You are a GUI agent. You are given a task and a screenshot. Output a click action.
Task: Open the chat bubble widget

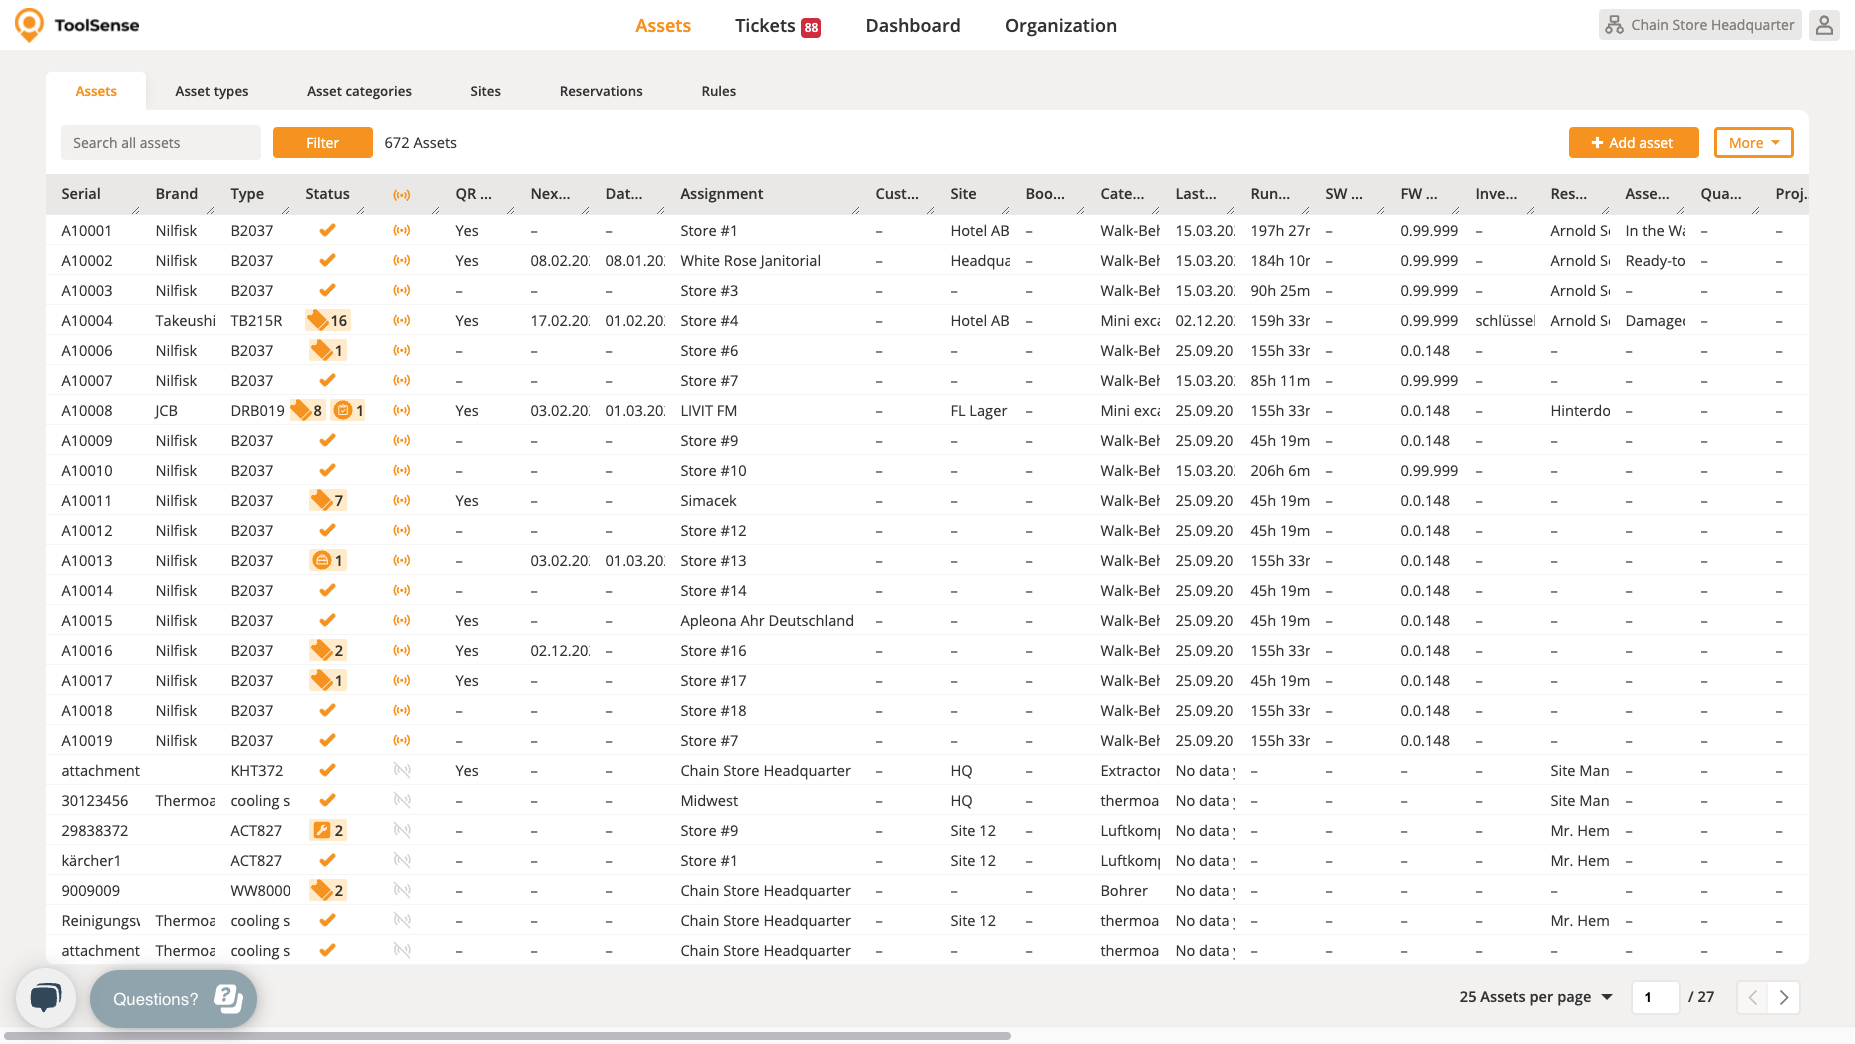(x=46, y=997)
